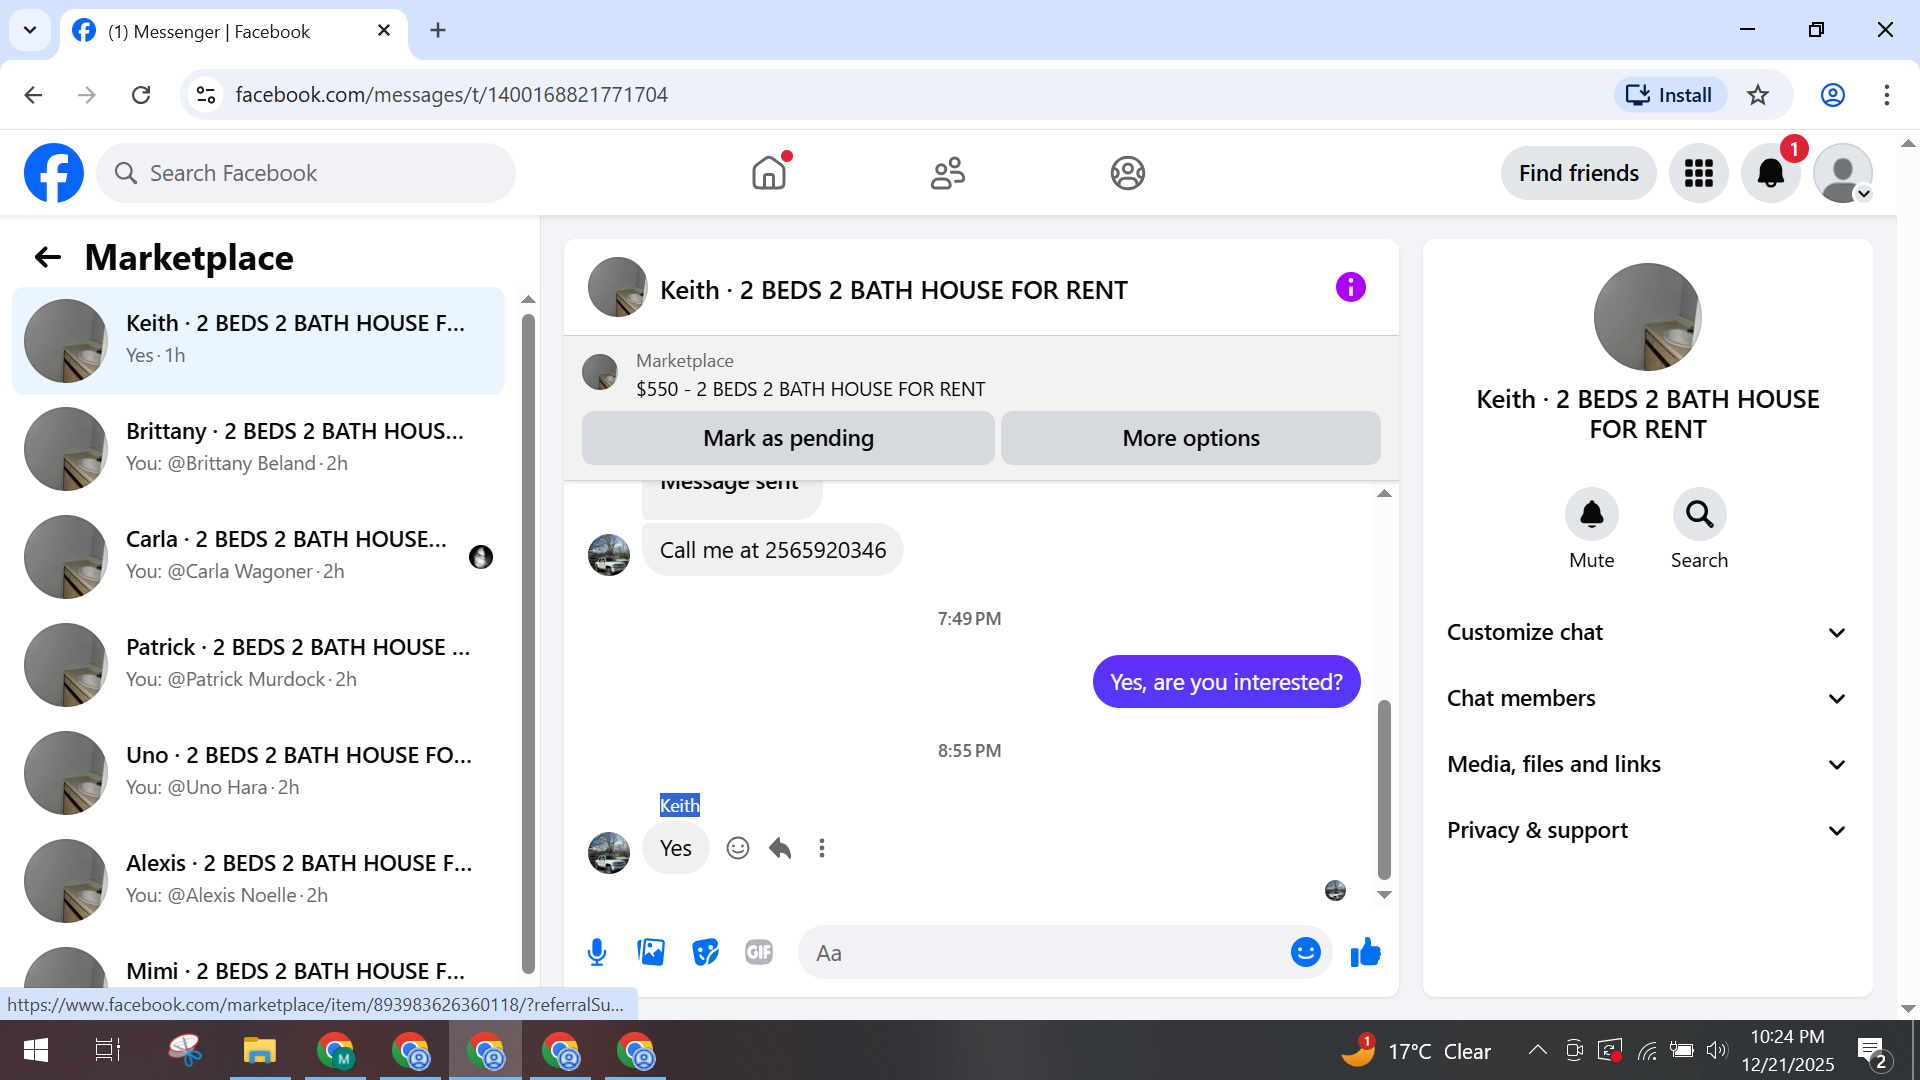Record a voice clip with microphone

pos(597,952)
